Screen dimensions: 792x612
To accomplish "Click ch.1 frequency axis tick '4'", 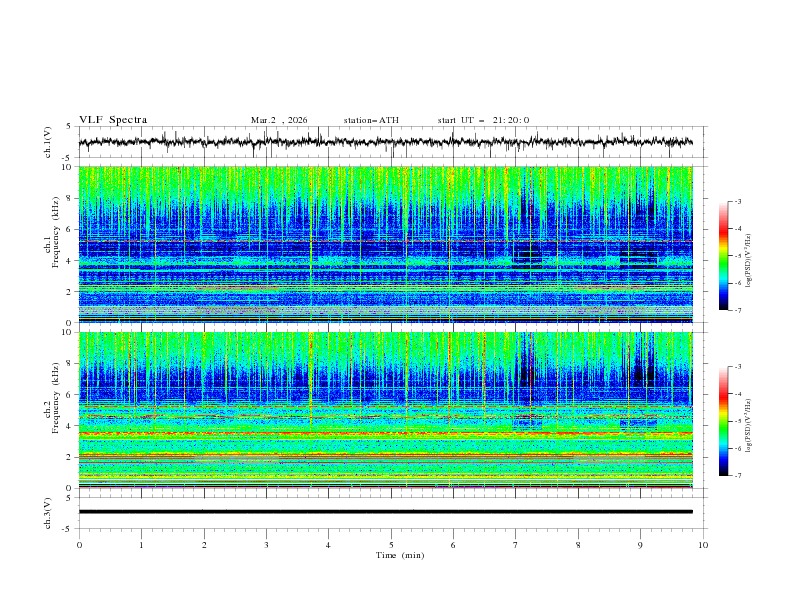I will [69, 261].
